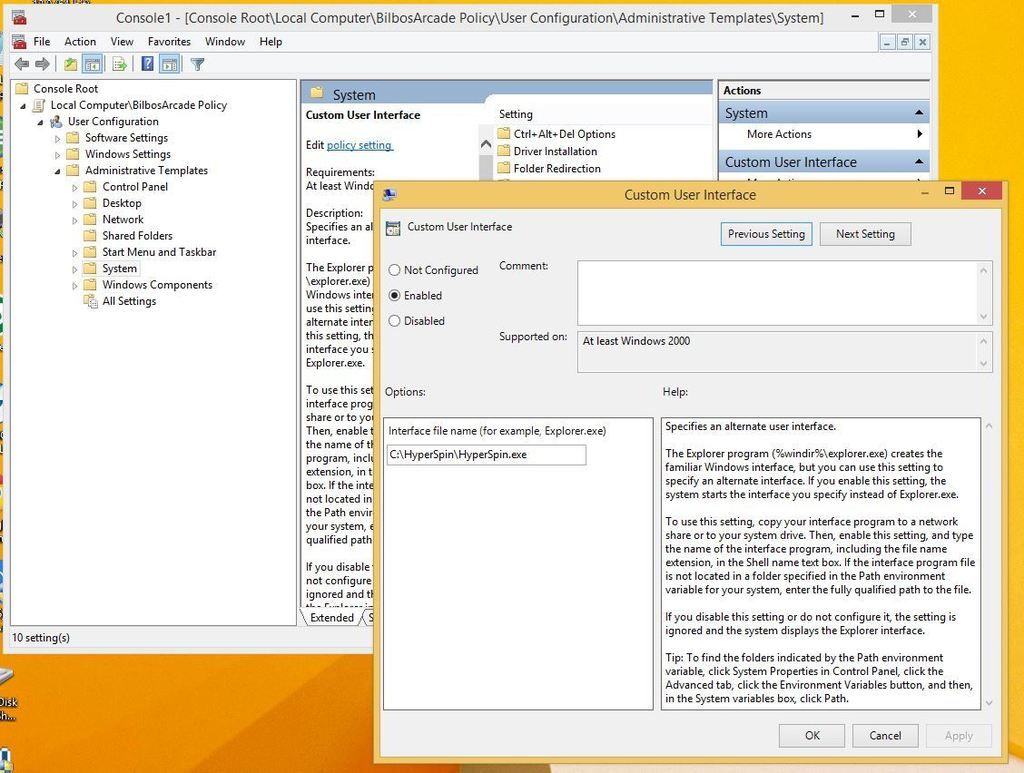Toggle the Show/Hide Action Pane icon
1024x773 pixels.
coord(168,64)
